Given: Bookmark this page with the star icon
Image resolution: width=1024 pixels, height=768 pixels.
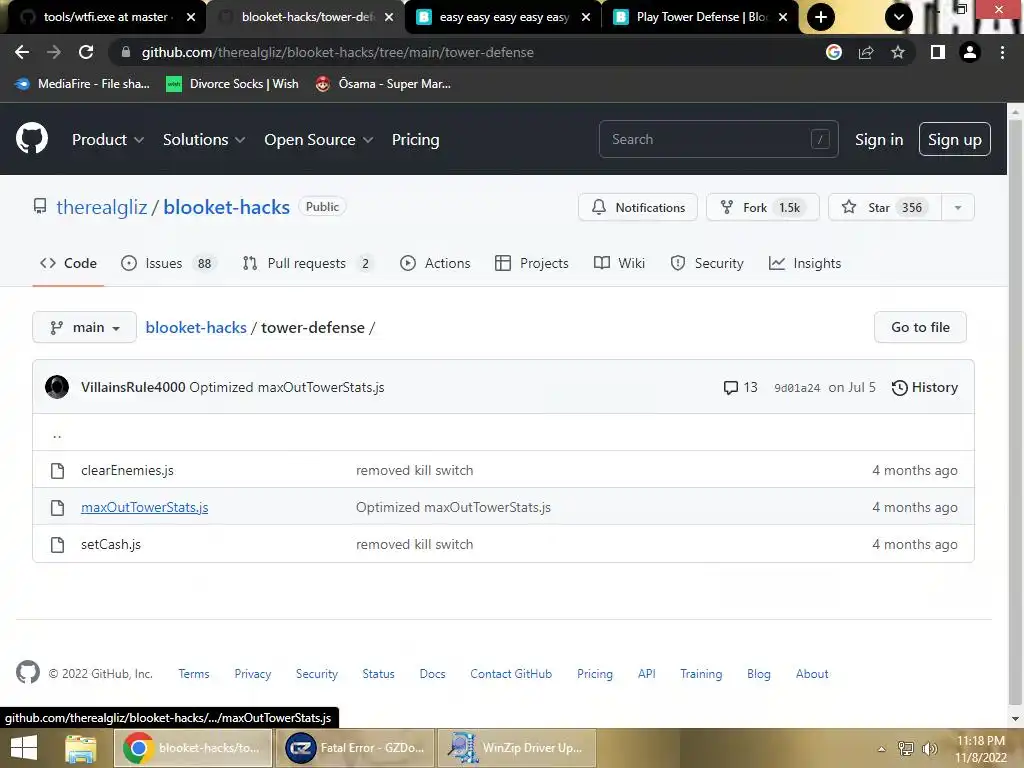Looking at the screenshot, I should click(x=898, y=52).
